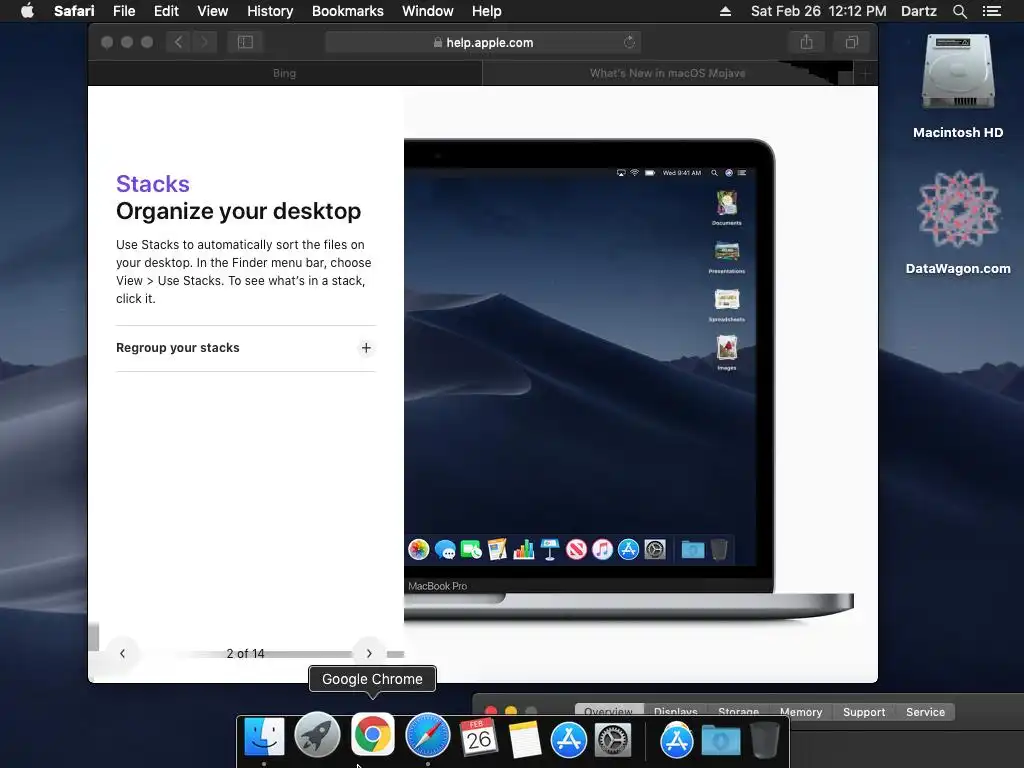Click the Dartz user name in menu bar
This screenshot has height=768, width=1024.
click(x=918, y=11)
